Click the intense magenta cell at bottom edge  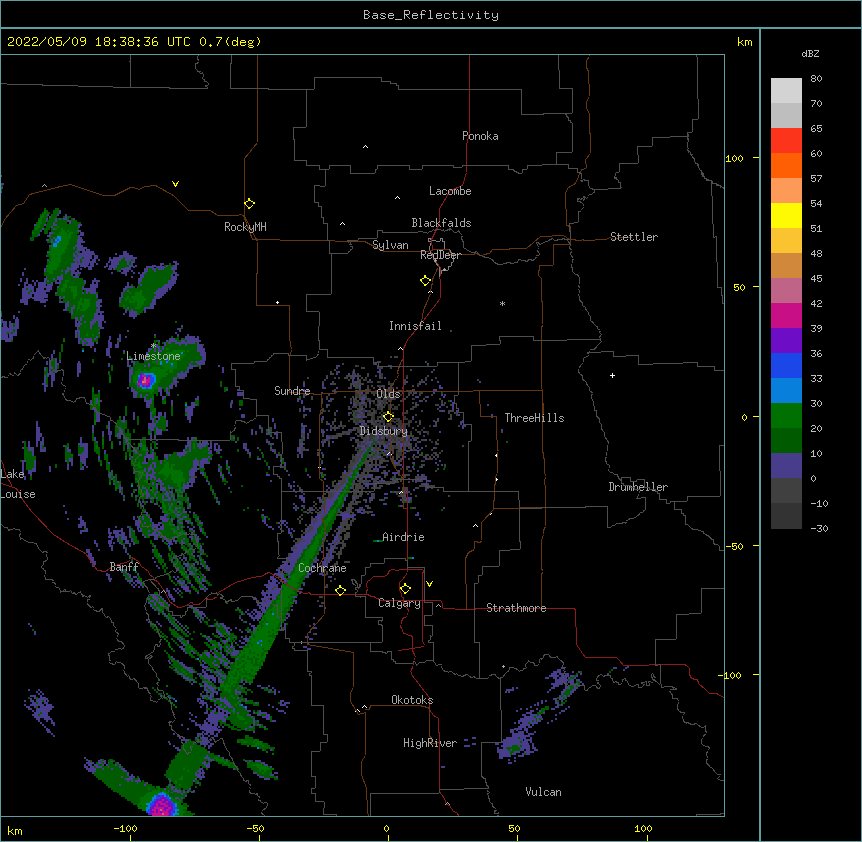click(x=162, y=806)
